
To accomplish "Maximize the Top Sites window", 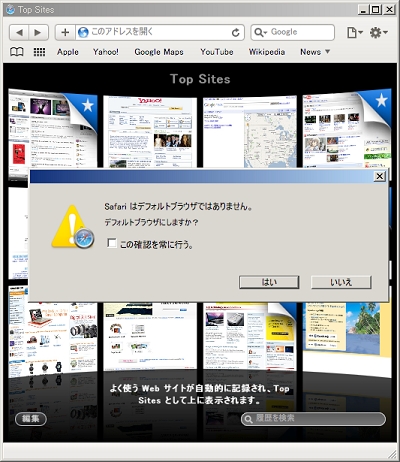I will 376,10.
